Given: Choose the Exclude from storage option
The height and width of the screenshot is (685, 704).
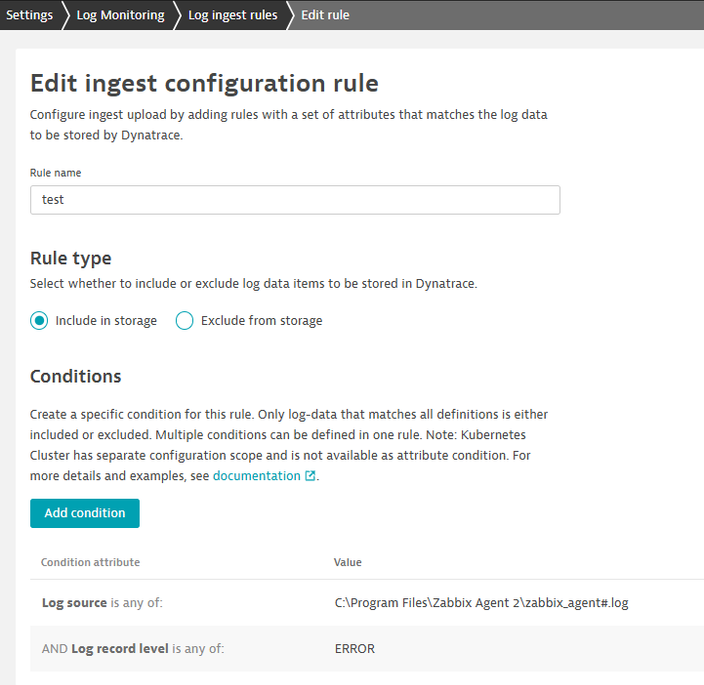Looking at the screenshot, I should pos(185,321).
